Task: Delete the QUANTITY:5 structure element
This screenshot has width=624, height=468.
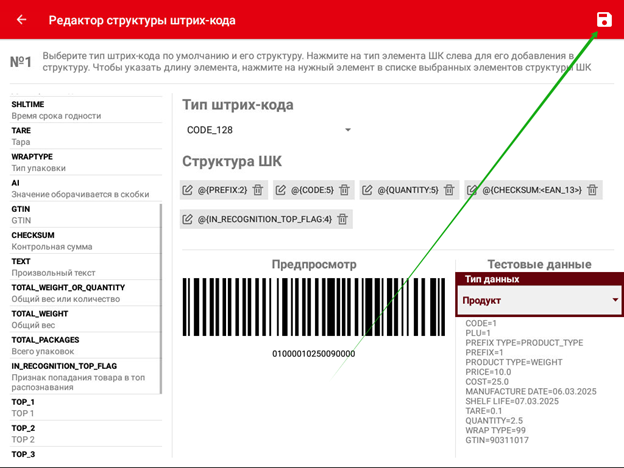Action: 449,190
